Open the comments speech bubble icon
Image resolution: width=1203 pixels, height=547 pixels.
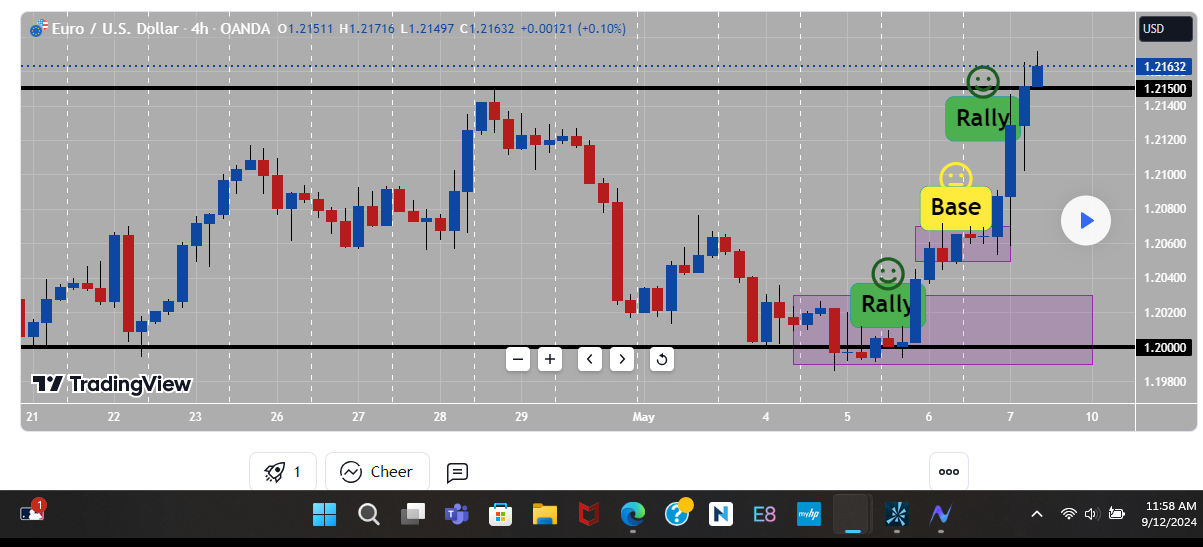(458, 472)
